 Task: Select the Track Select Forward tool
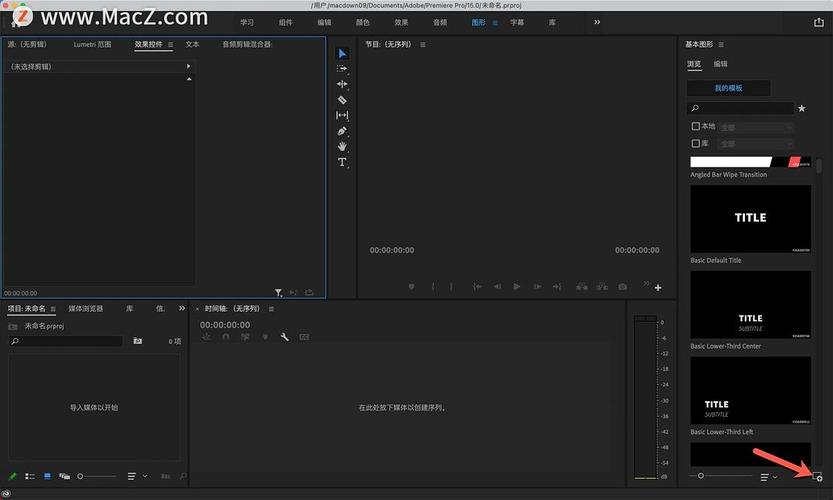pyautogui.click(x=342, y=69)
